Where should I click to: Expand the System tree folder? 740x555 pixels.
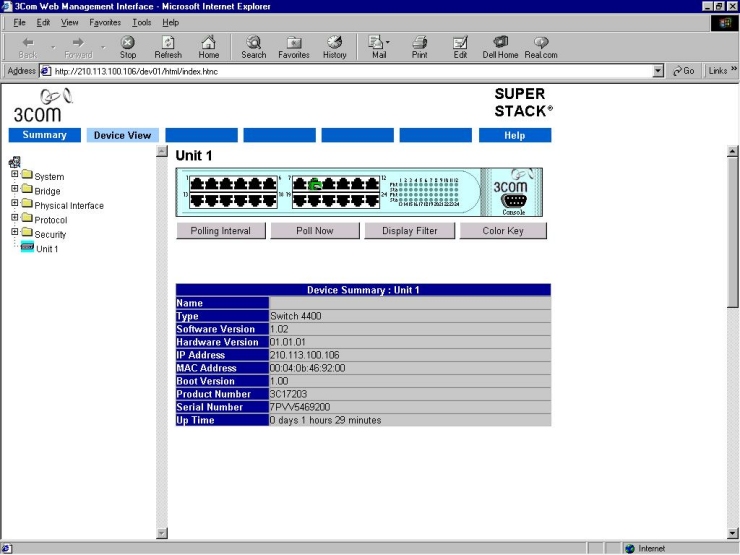[x=15, y=177]
